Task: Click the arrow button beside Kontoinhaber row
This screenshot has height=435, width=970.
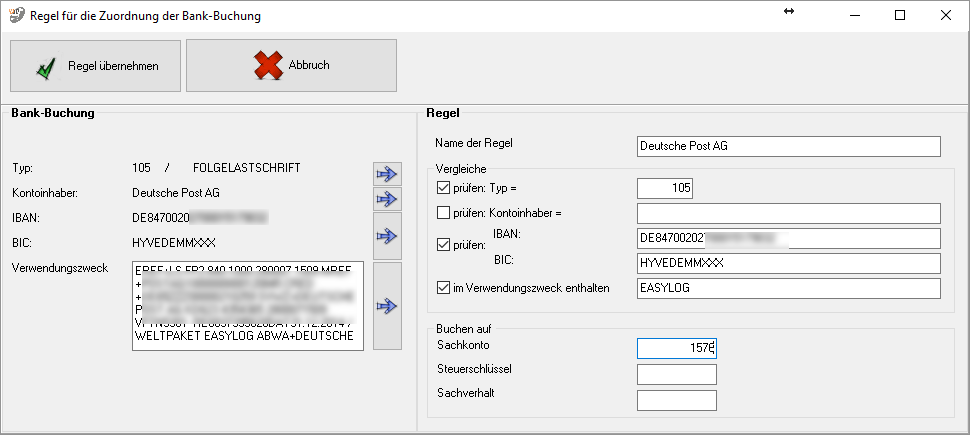Action: click(x=386, y=199)
